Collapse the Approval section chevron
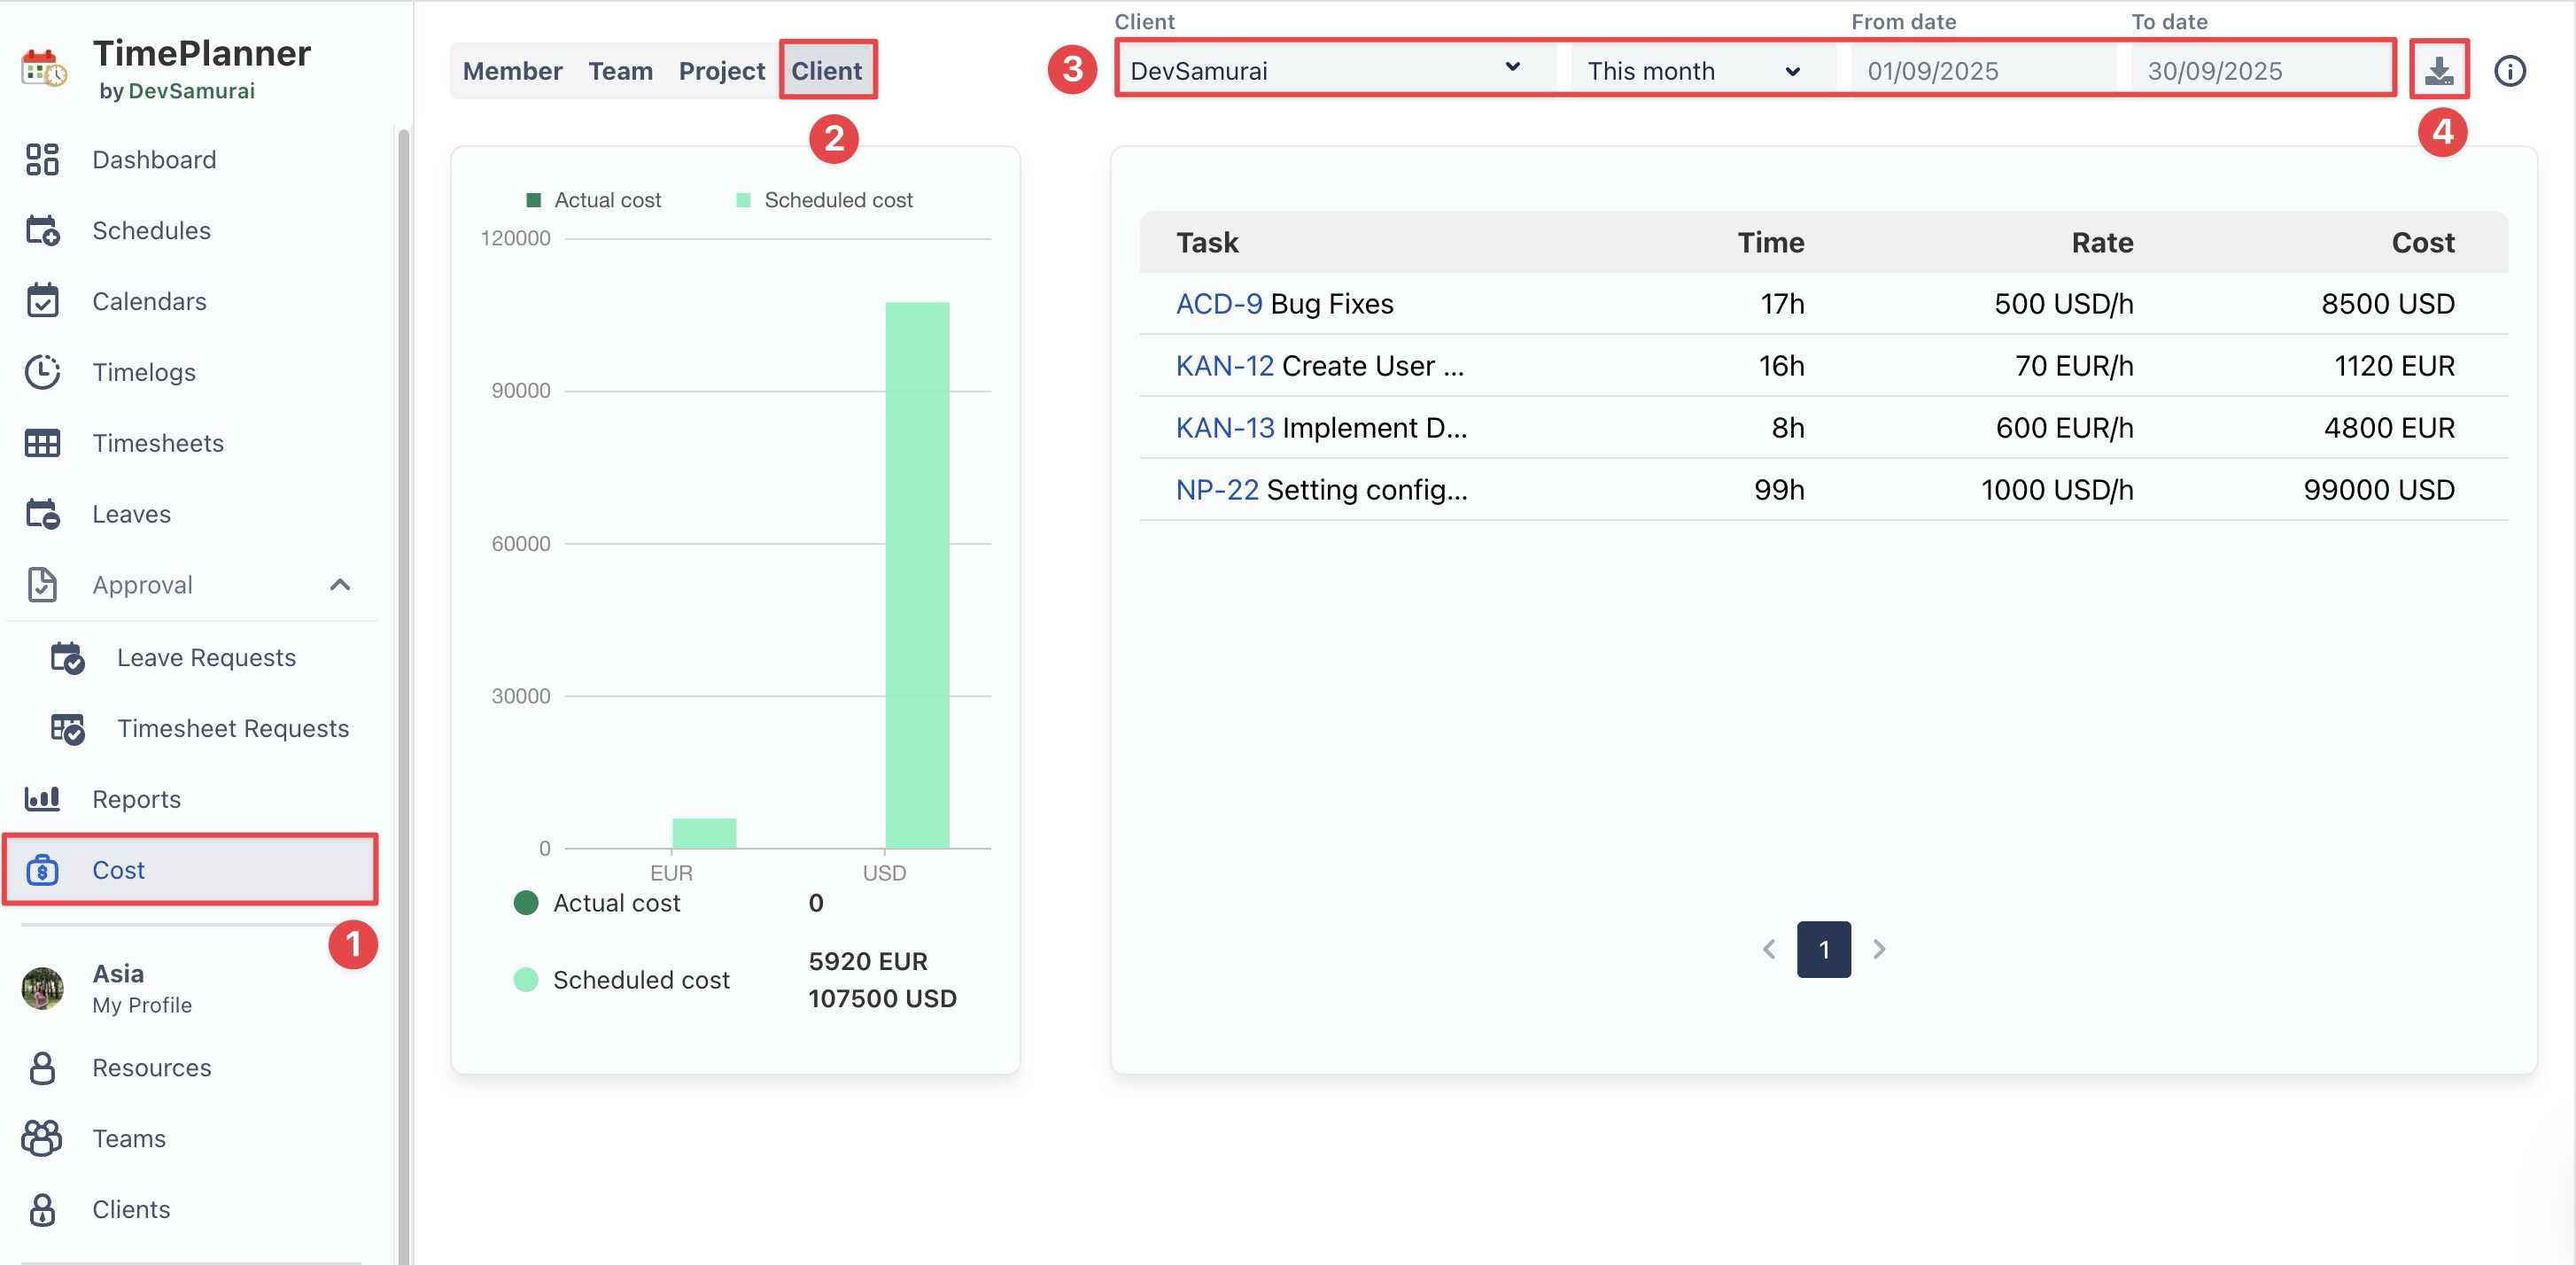Image resolution: width=2576 pixels, height=1265 pixels. (340, 584)
